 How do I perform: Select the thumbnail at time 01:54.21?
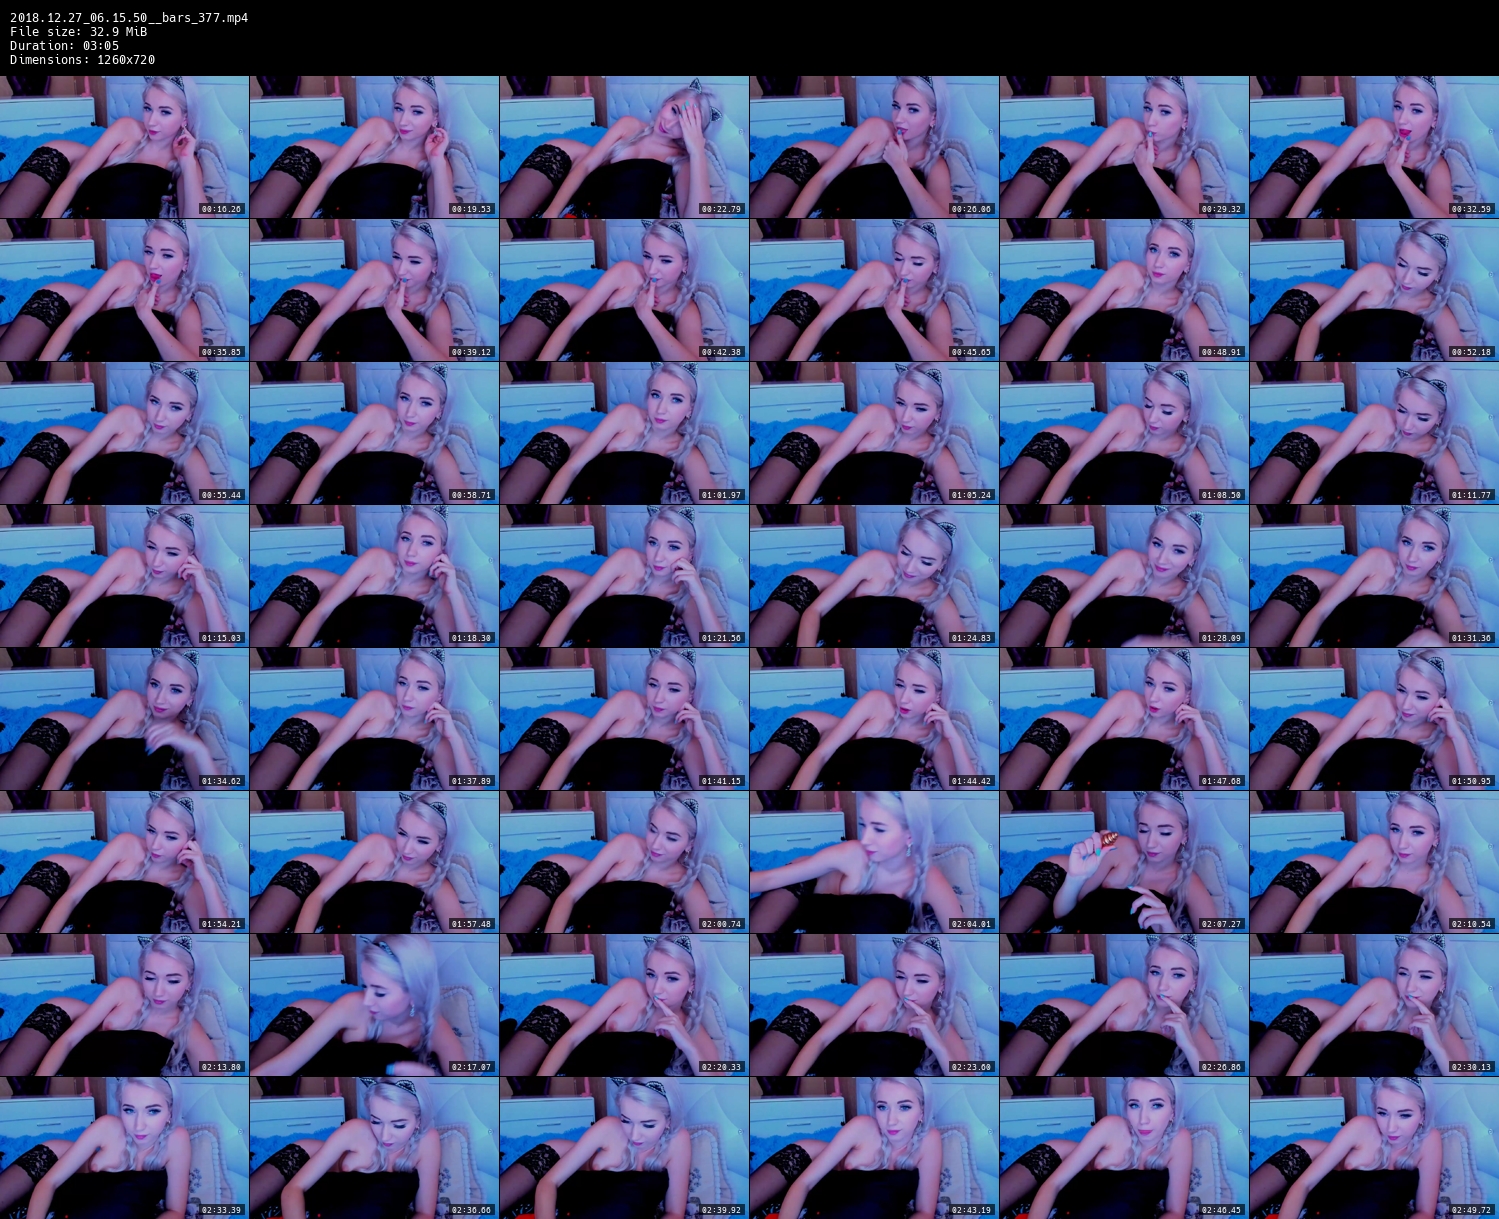(124, 862)
